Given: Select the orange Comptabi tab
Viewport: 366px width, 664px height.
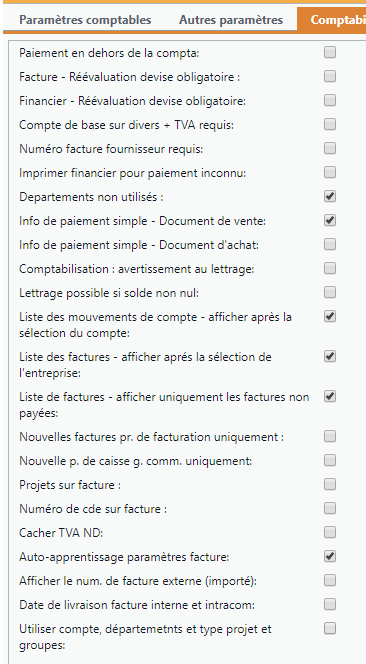Looking at the screenshot, I should pyautogui.click(x=332, y=20).
